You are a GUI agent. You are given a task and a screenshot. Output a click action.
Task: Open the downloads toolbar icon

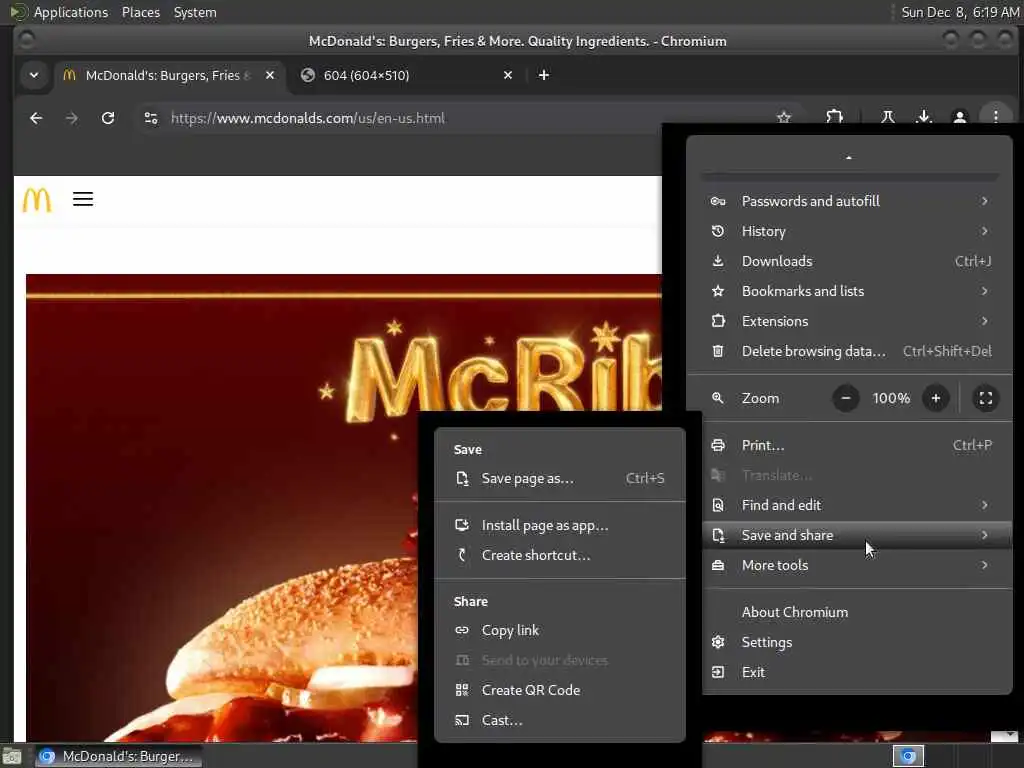923,118
